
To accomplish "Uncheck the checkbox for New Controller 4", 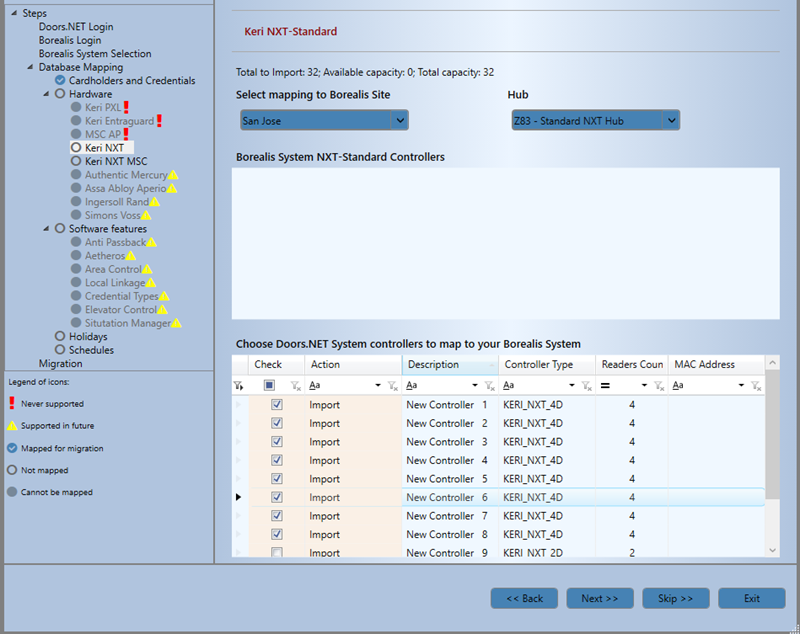I will click(x=277, y=460).
